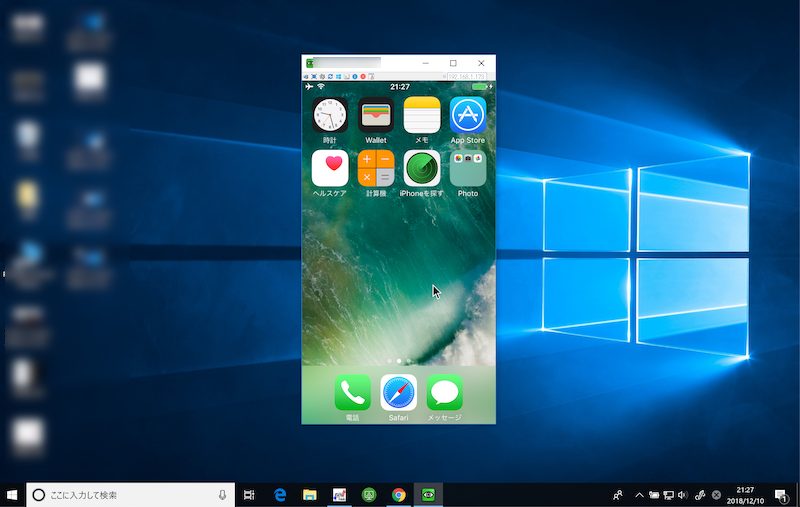Click the red record icon in viewer toolbar
Image resolution: width=800 pixels, height=507 pixels.
363,77
